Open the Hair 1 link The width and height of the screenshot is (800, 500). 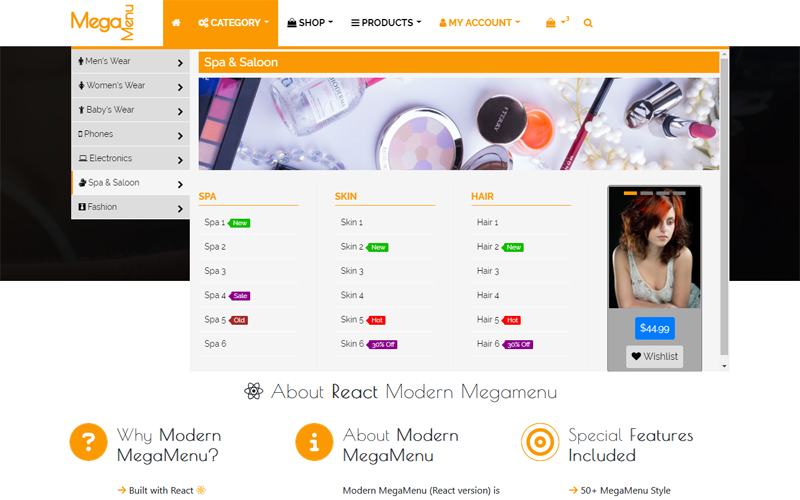coord(487,222)
